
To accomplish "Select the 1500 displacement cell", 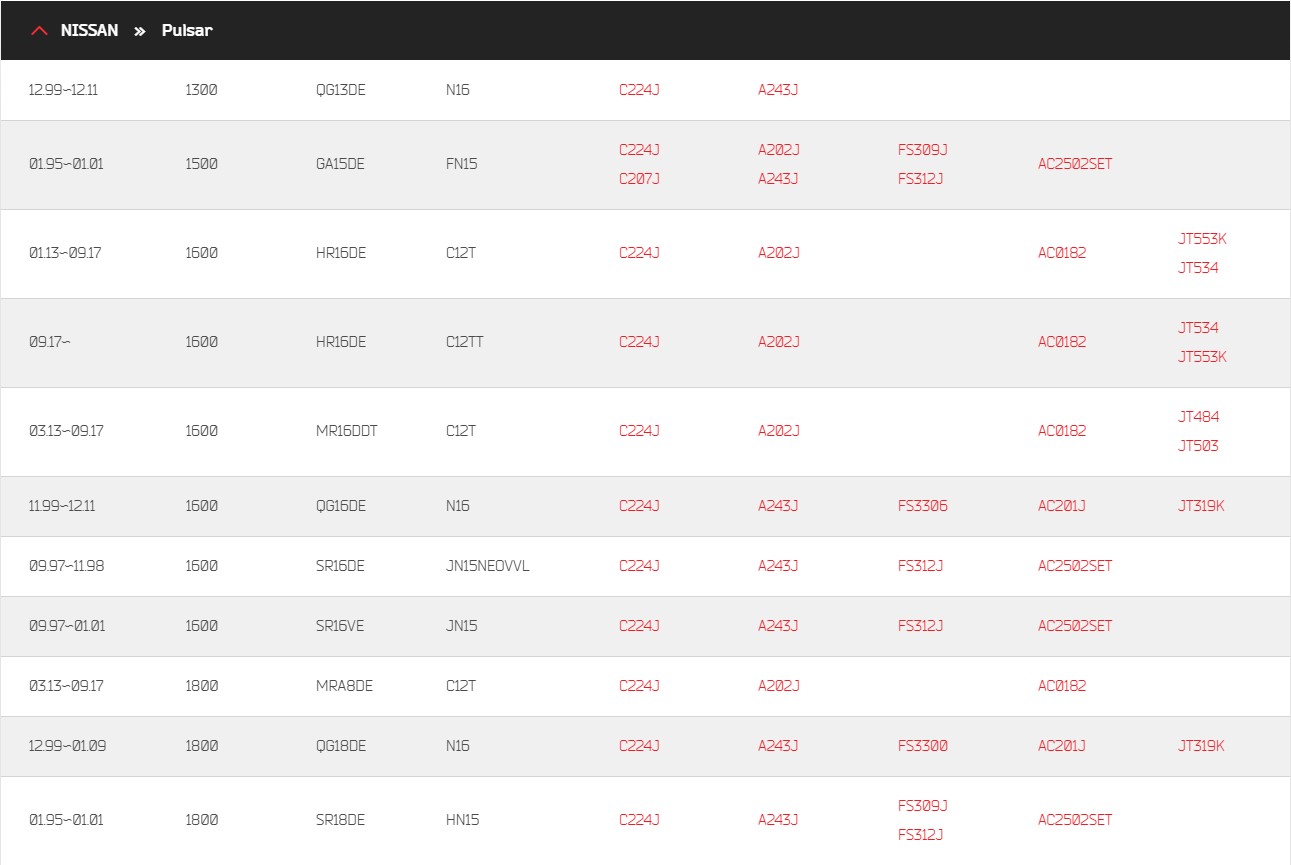I will click(x=201, y=164).
